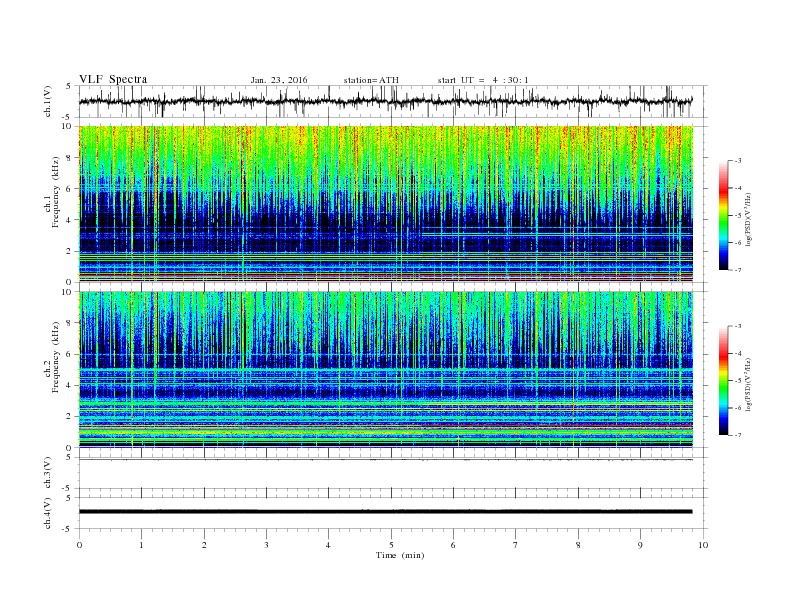The image size is (792, 612).
Task: Click tick label "1" on the Time axis
Action: point(142,545)
